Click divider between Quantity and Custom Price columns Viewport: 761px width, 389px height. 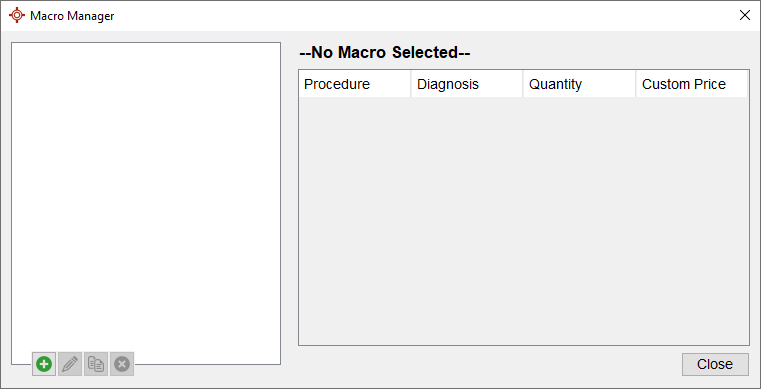pyautogui.click(x=636, y=84)
